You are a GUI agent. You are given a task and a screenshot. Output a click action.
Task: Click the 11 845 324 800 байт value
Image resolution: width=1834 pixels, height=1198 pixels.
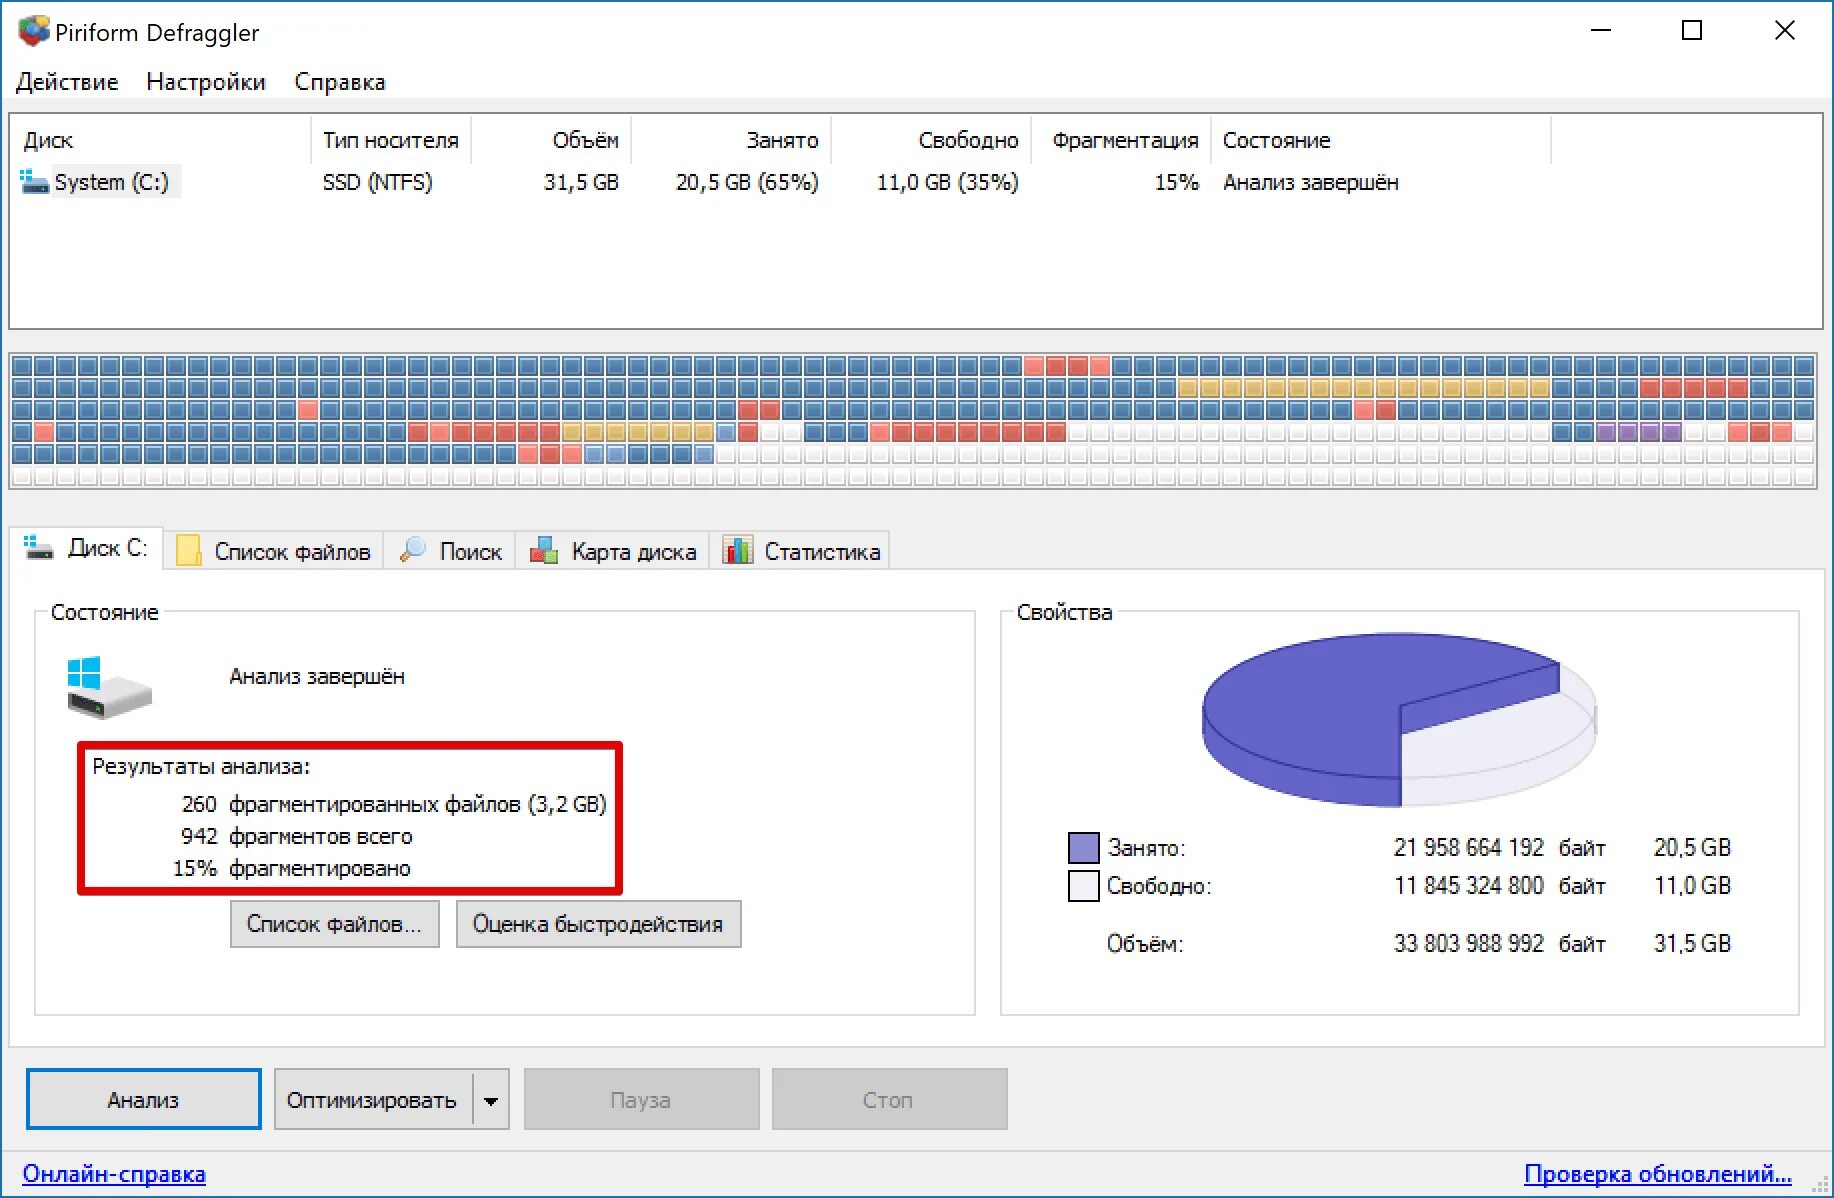coord(1499,886)
